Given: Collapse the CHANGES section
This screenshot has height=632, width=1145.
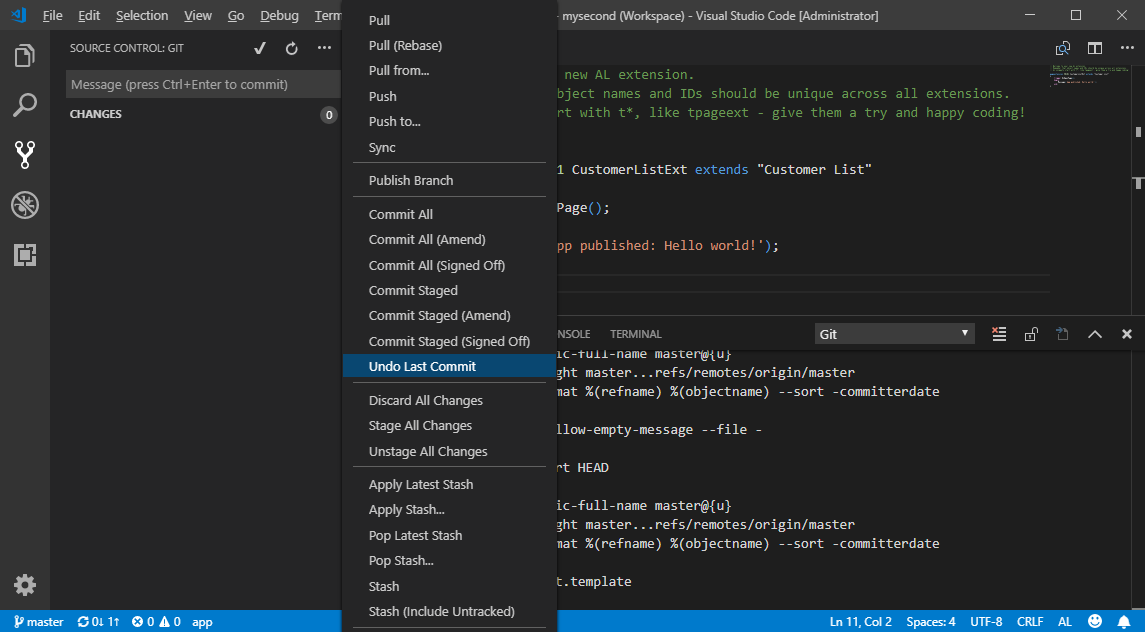Looking at the screenshot, I should tap(96, 115).
